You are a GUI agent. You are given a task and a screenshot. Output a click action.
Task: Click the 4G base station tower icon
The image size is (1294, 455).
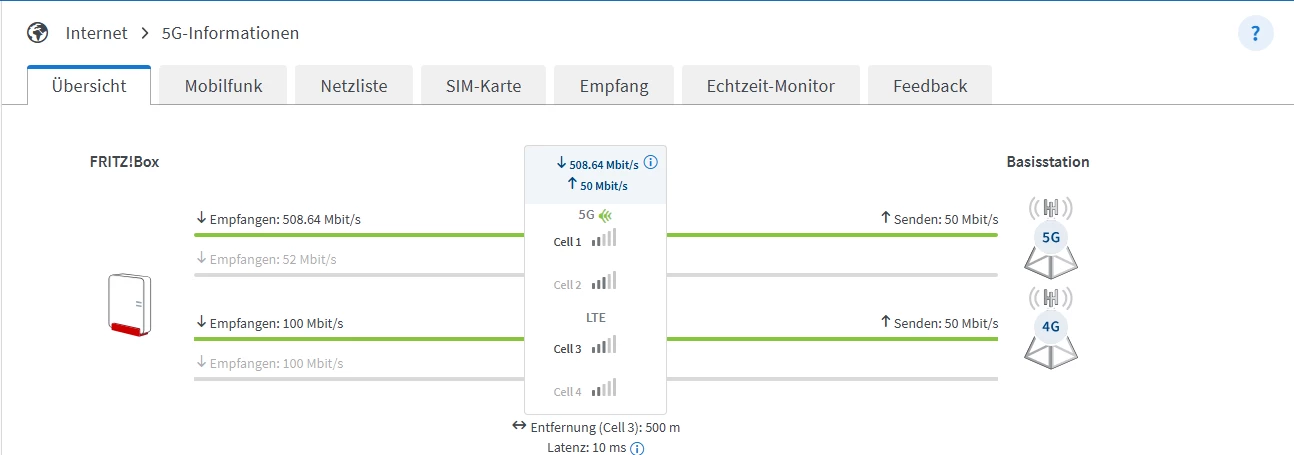tap(1050, 326)
